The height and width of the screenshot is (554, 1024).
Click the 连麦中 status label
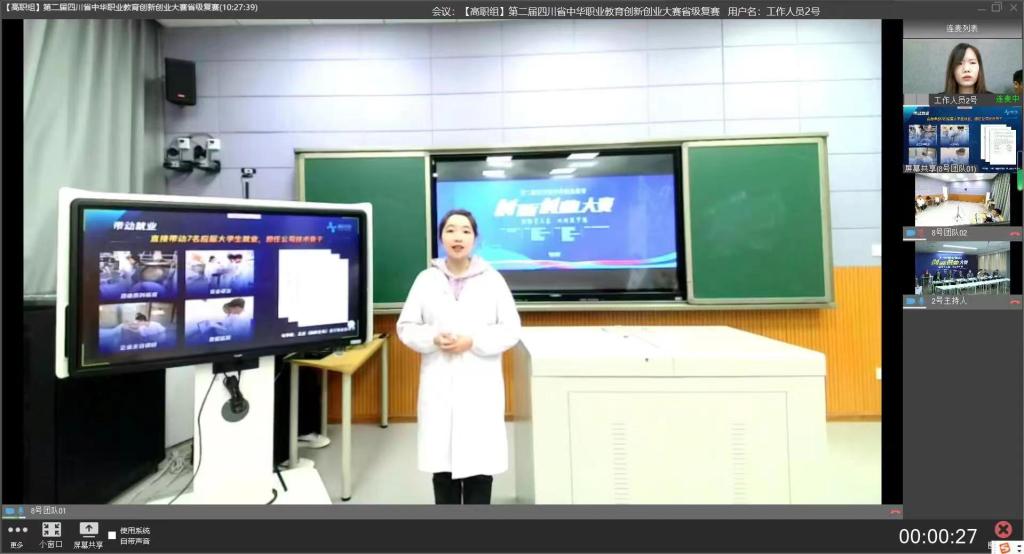1004,100
